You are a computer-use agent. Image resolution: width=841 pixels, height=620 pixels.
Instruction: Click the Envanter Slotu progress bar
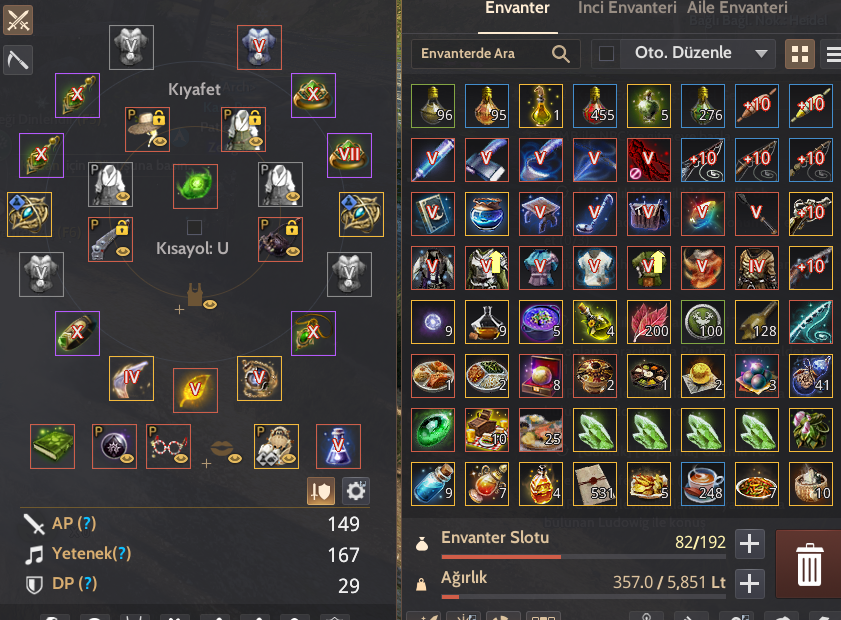tap(584, 557)
